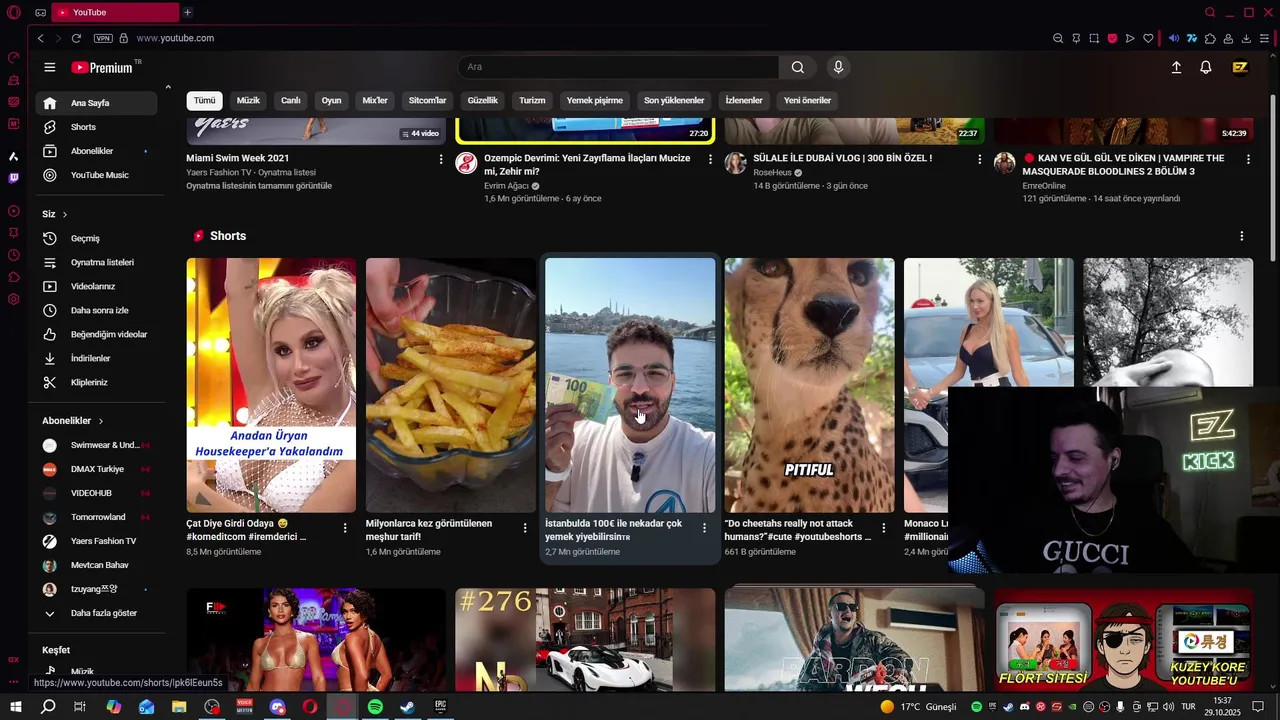Open Beğendiğim videolar in the sidebar
Screen dimensions: 1280x720
pyautogui.click(x=96, y=334)
